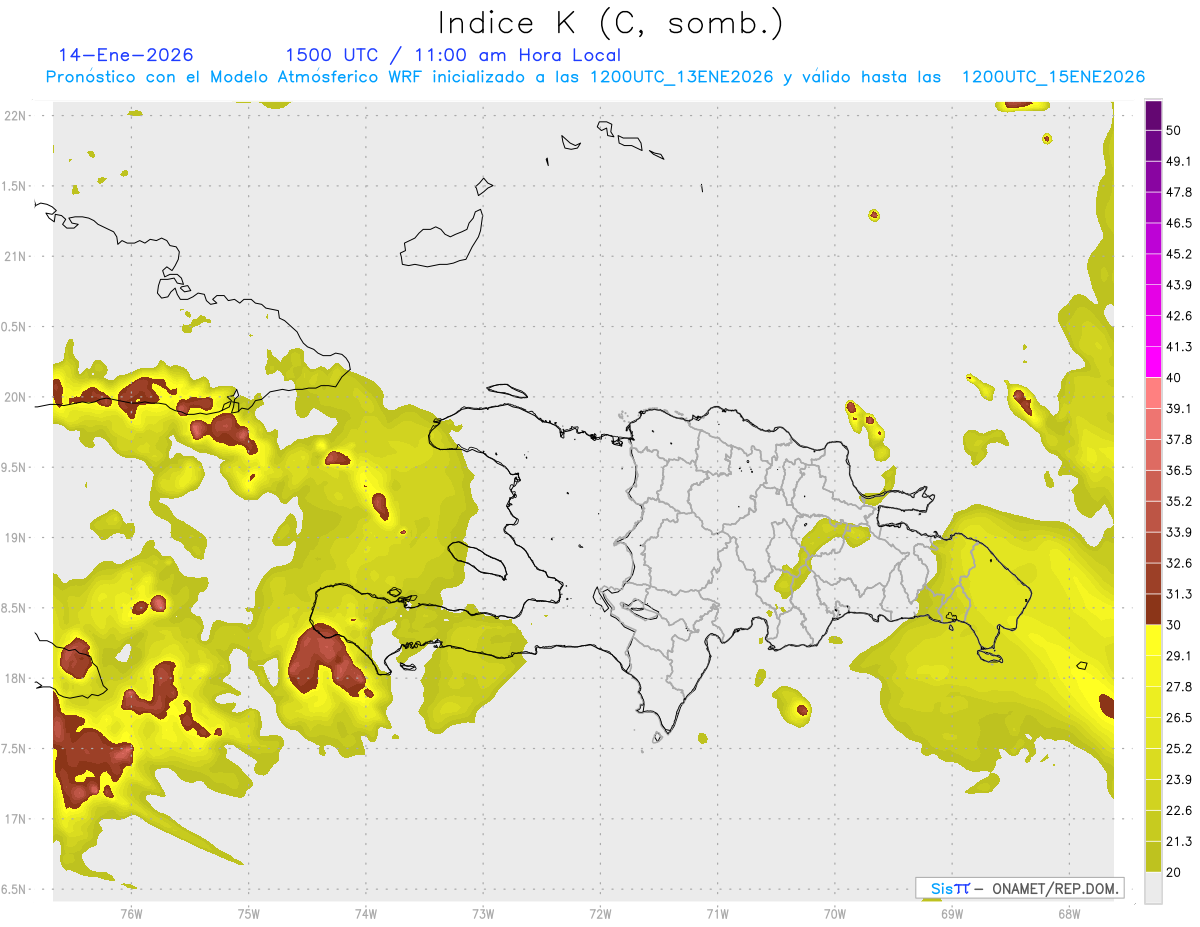Click the '72W' longitude label
The height and width of the screenshot is (927, 1200).
tap(600, 913)
